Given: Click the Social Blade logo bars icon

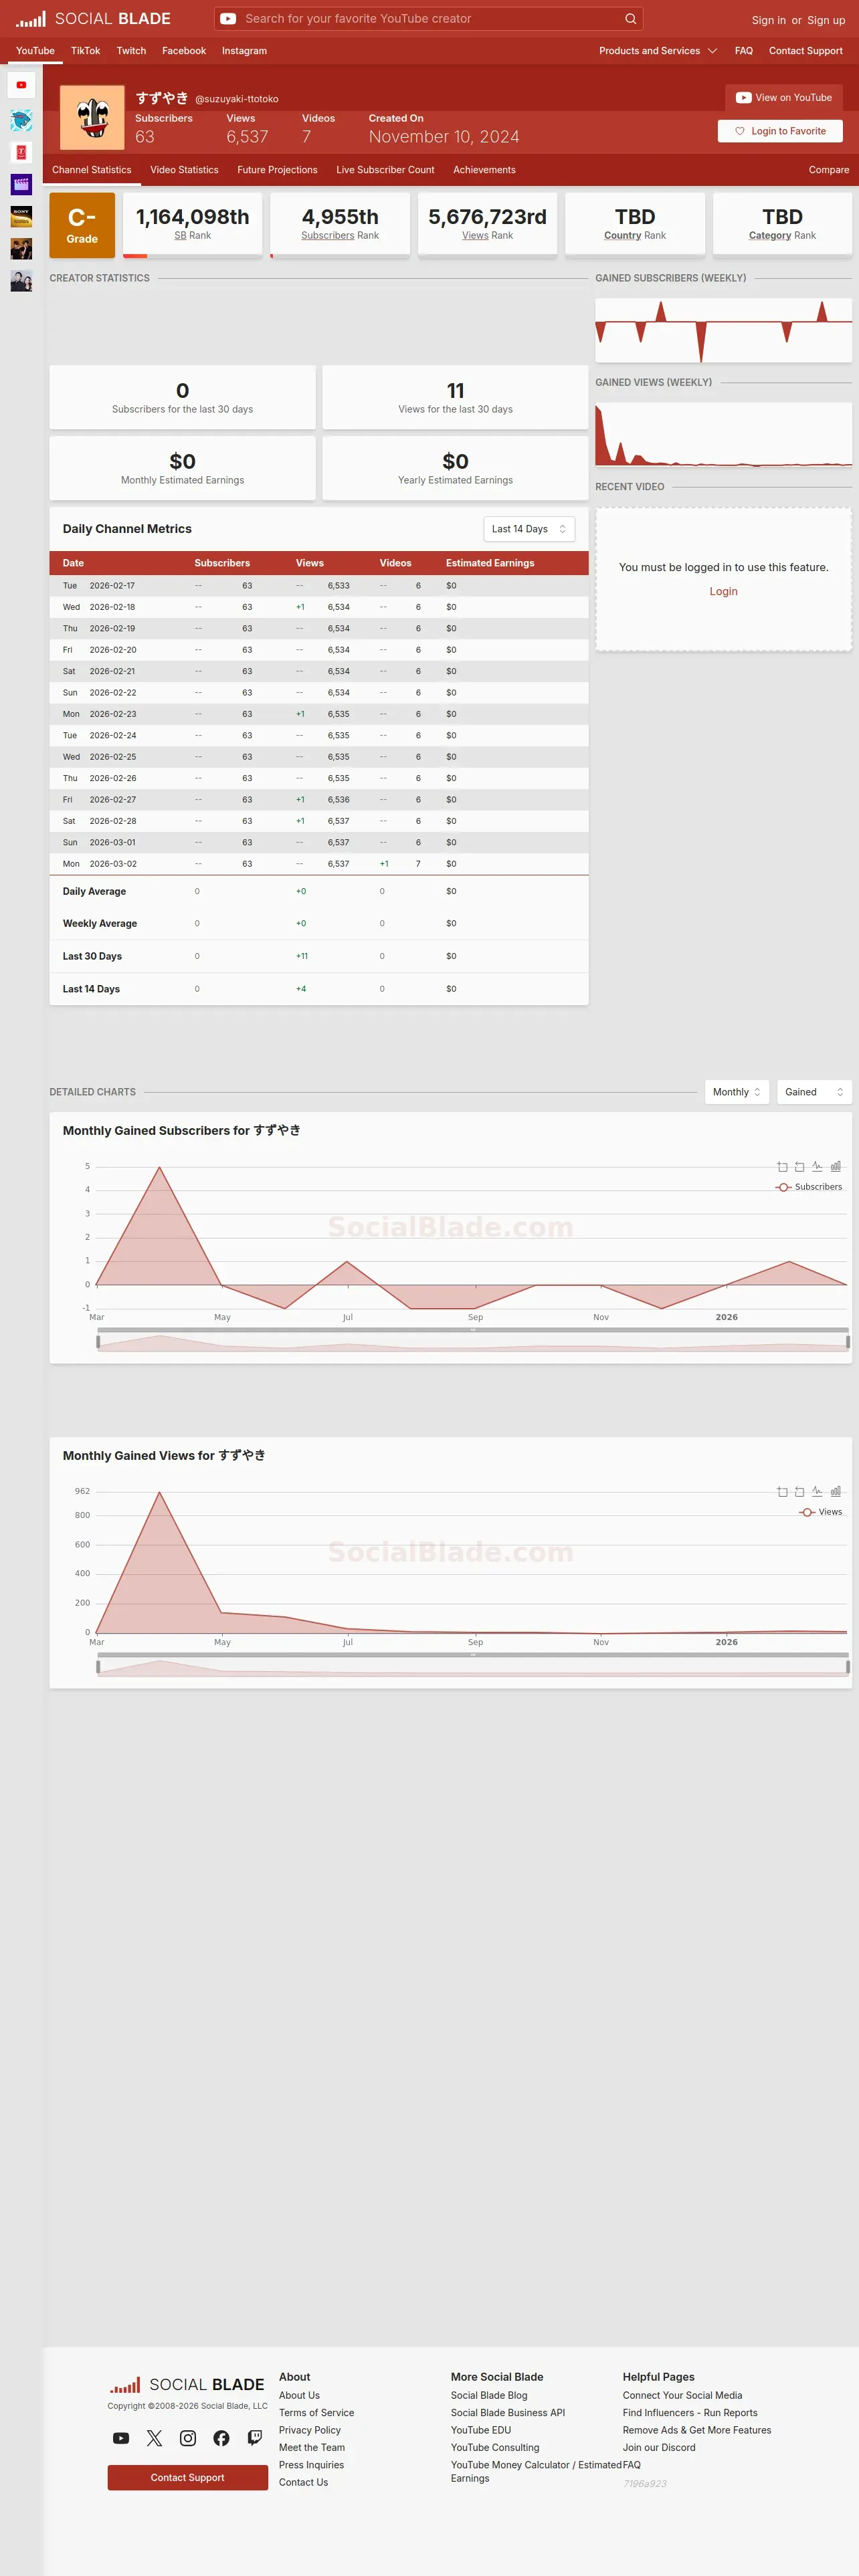Looking at the screenshot, I should pos(31,19).
